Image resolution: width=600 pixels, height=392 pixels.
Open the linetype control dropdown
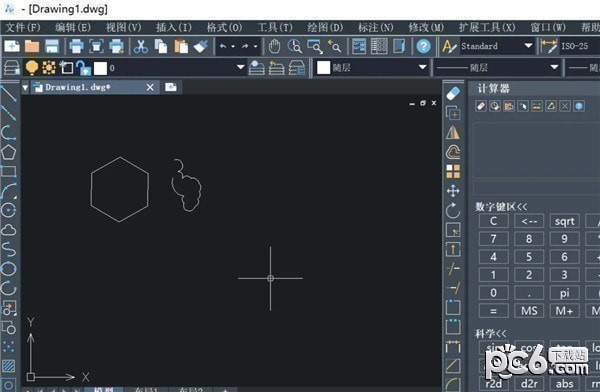554,67
